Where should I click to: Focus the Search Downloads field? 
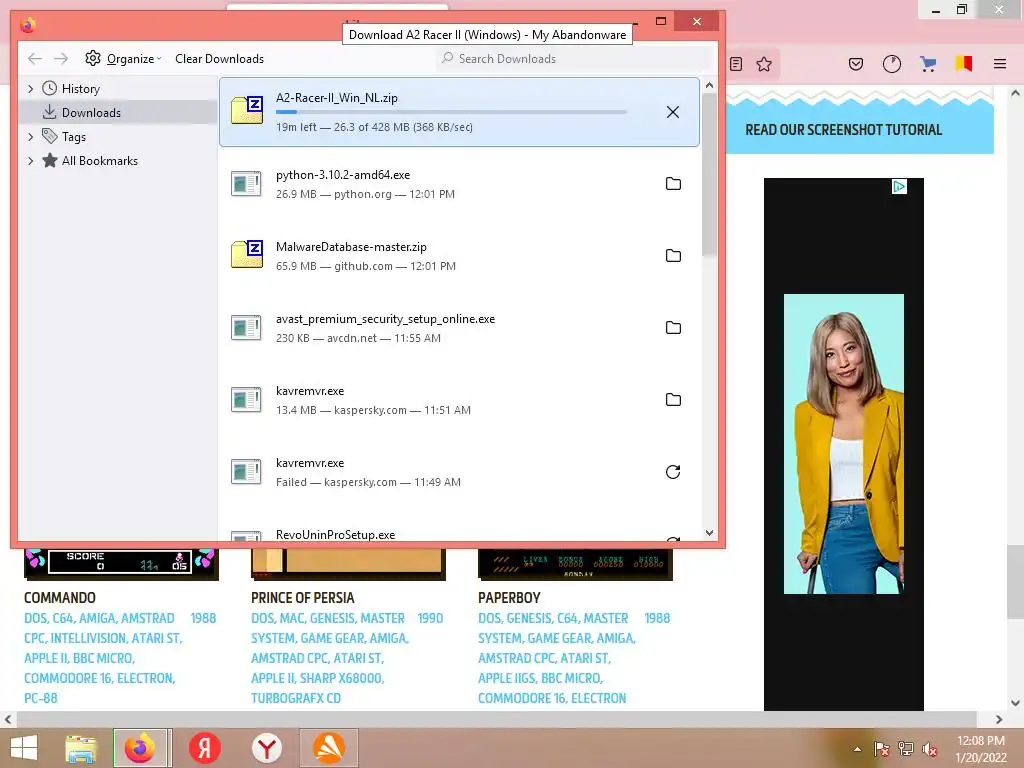click(x=575, y=59)
